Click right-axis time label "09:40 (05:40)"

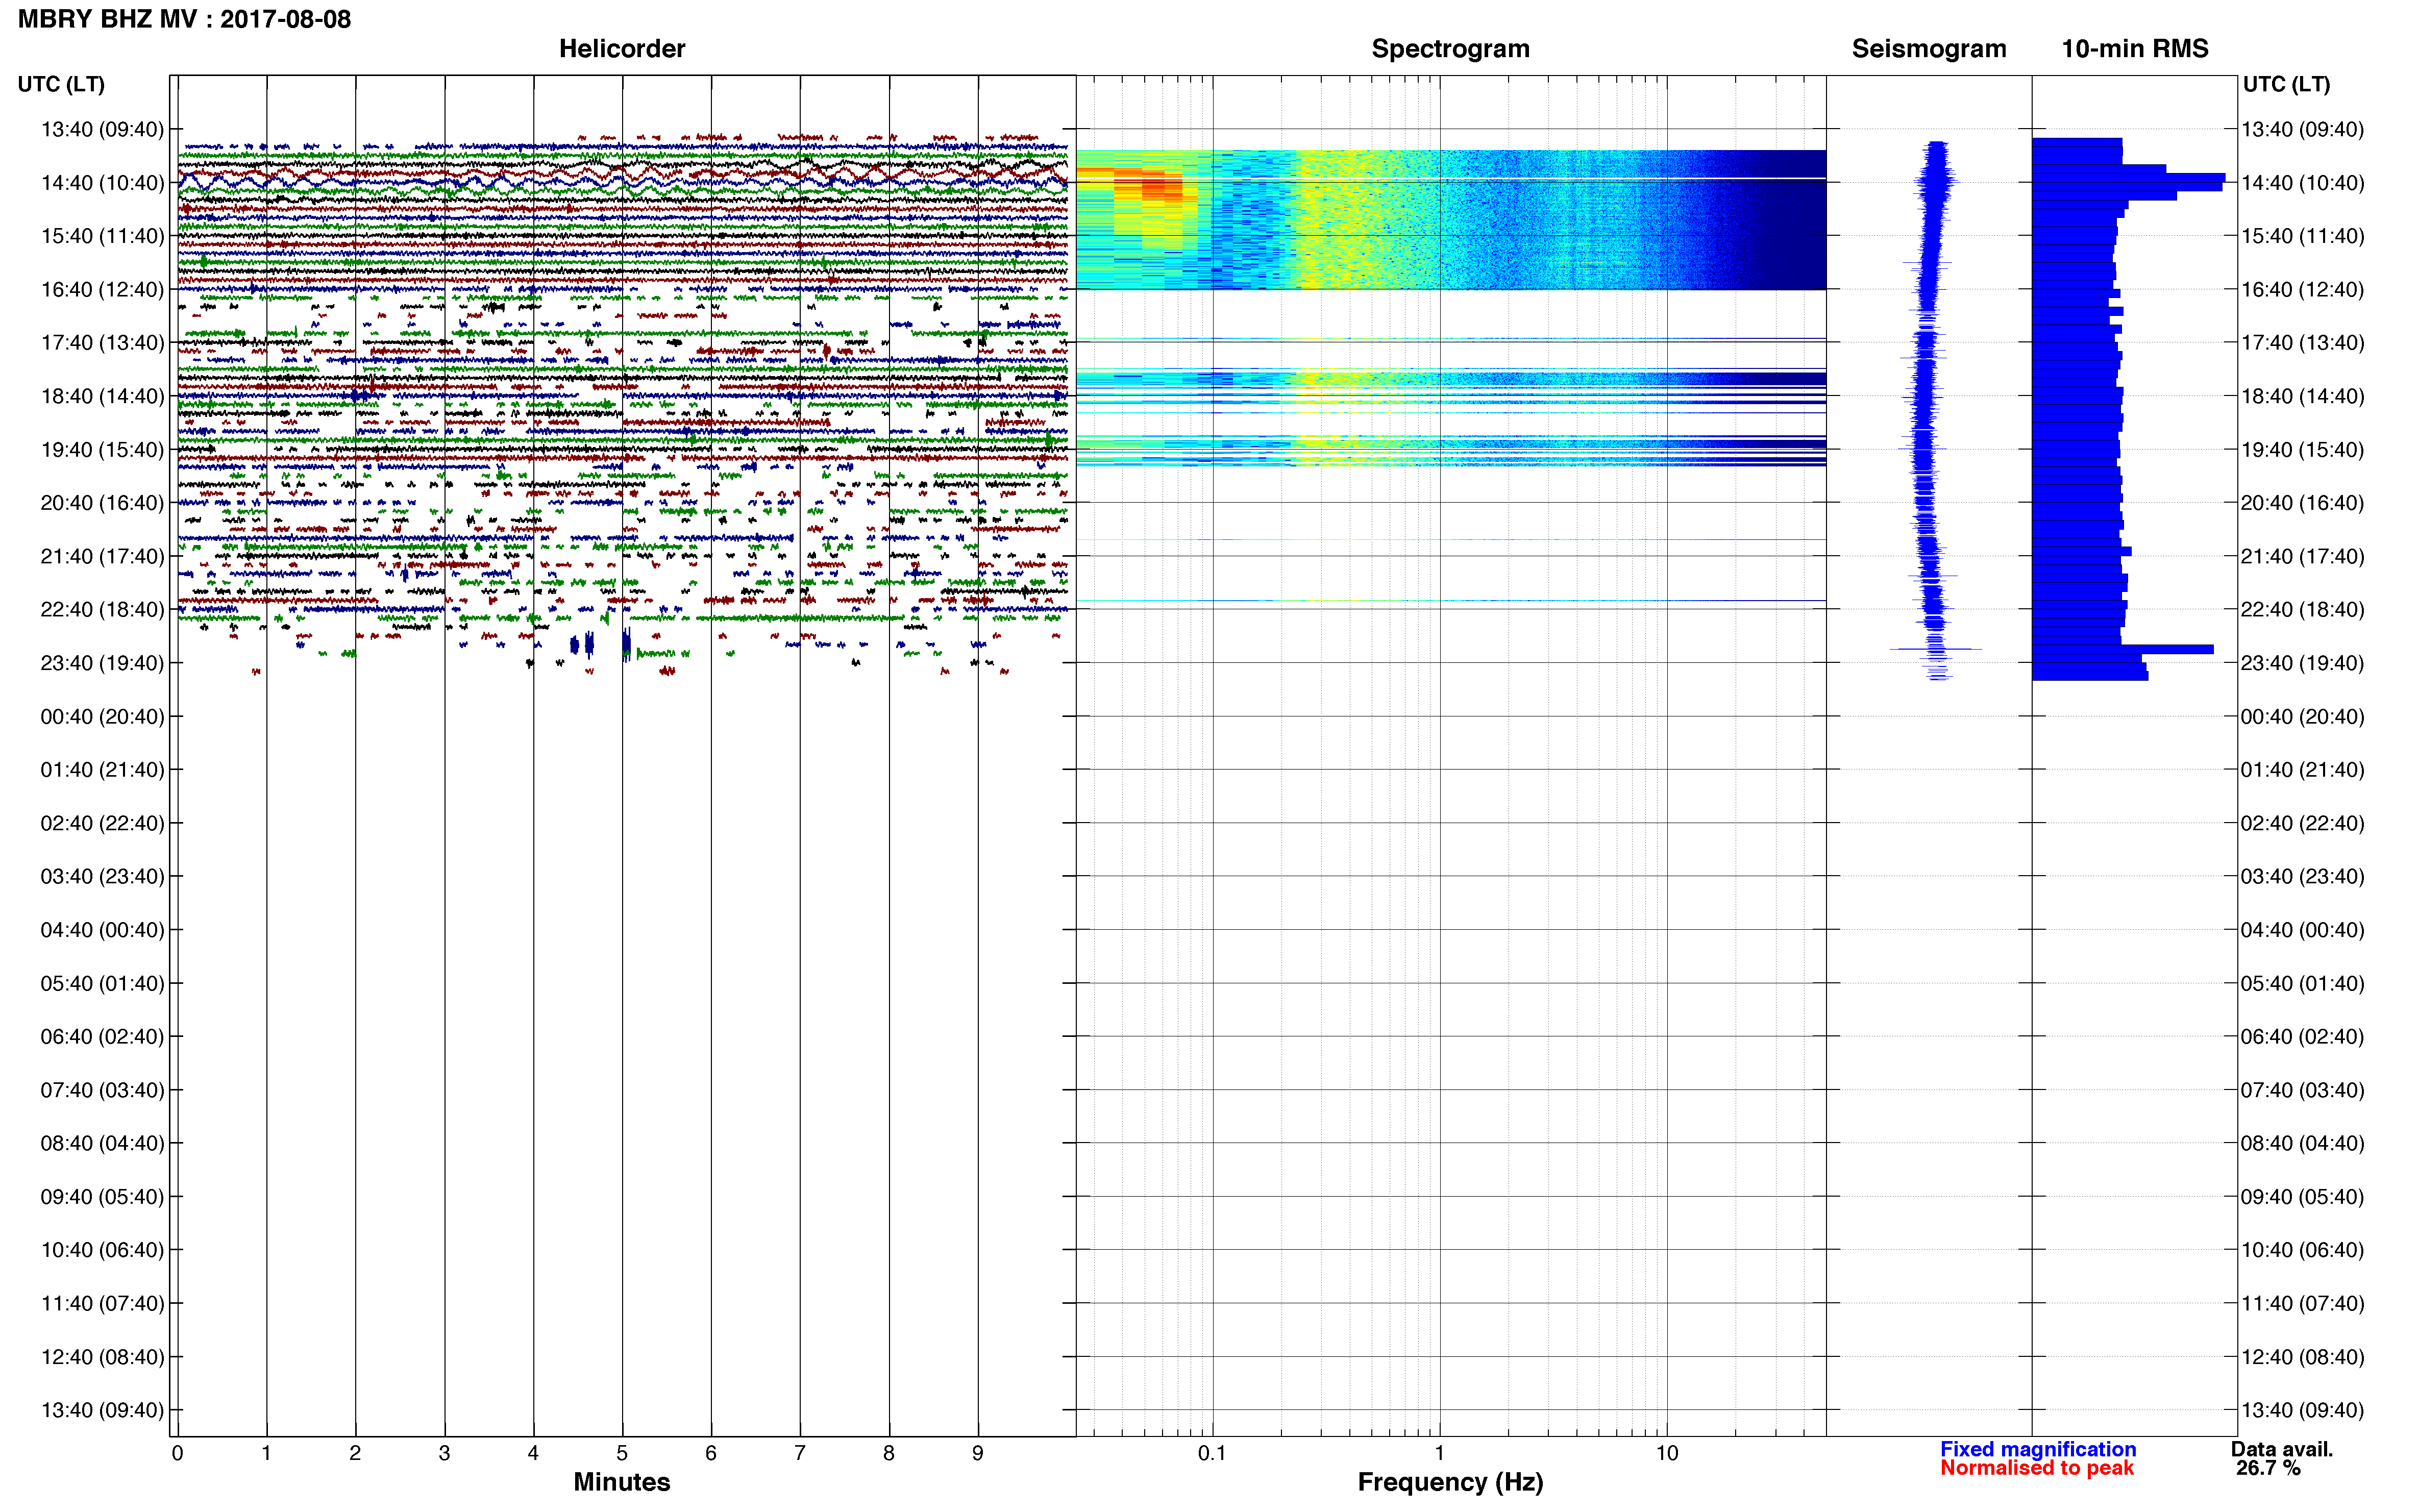tap(2302, 1197)
